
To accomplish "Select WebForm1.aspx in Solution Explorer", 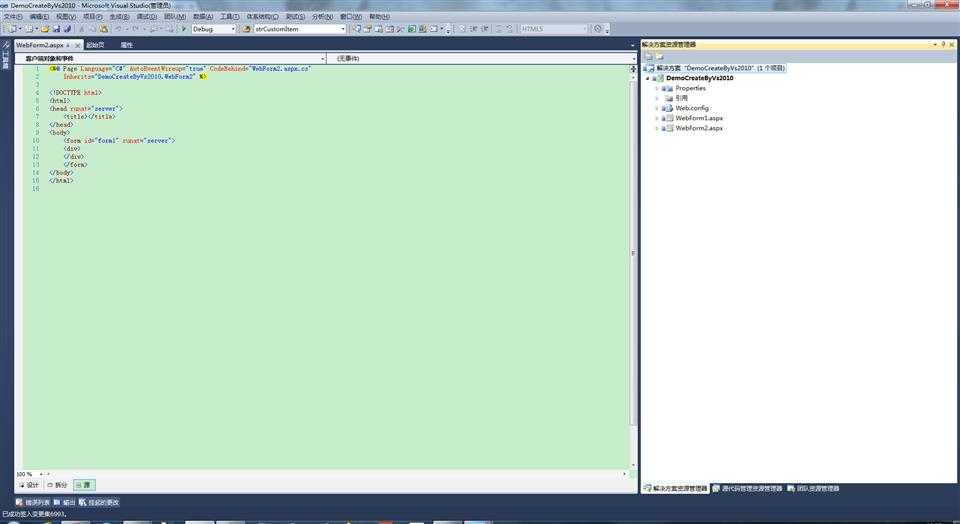I will 699,118.
